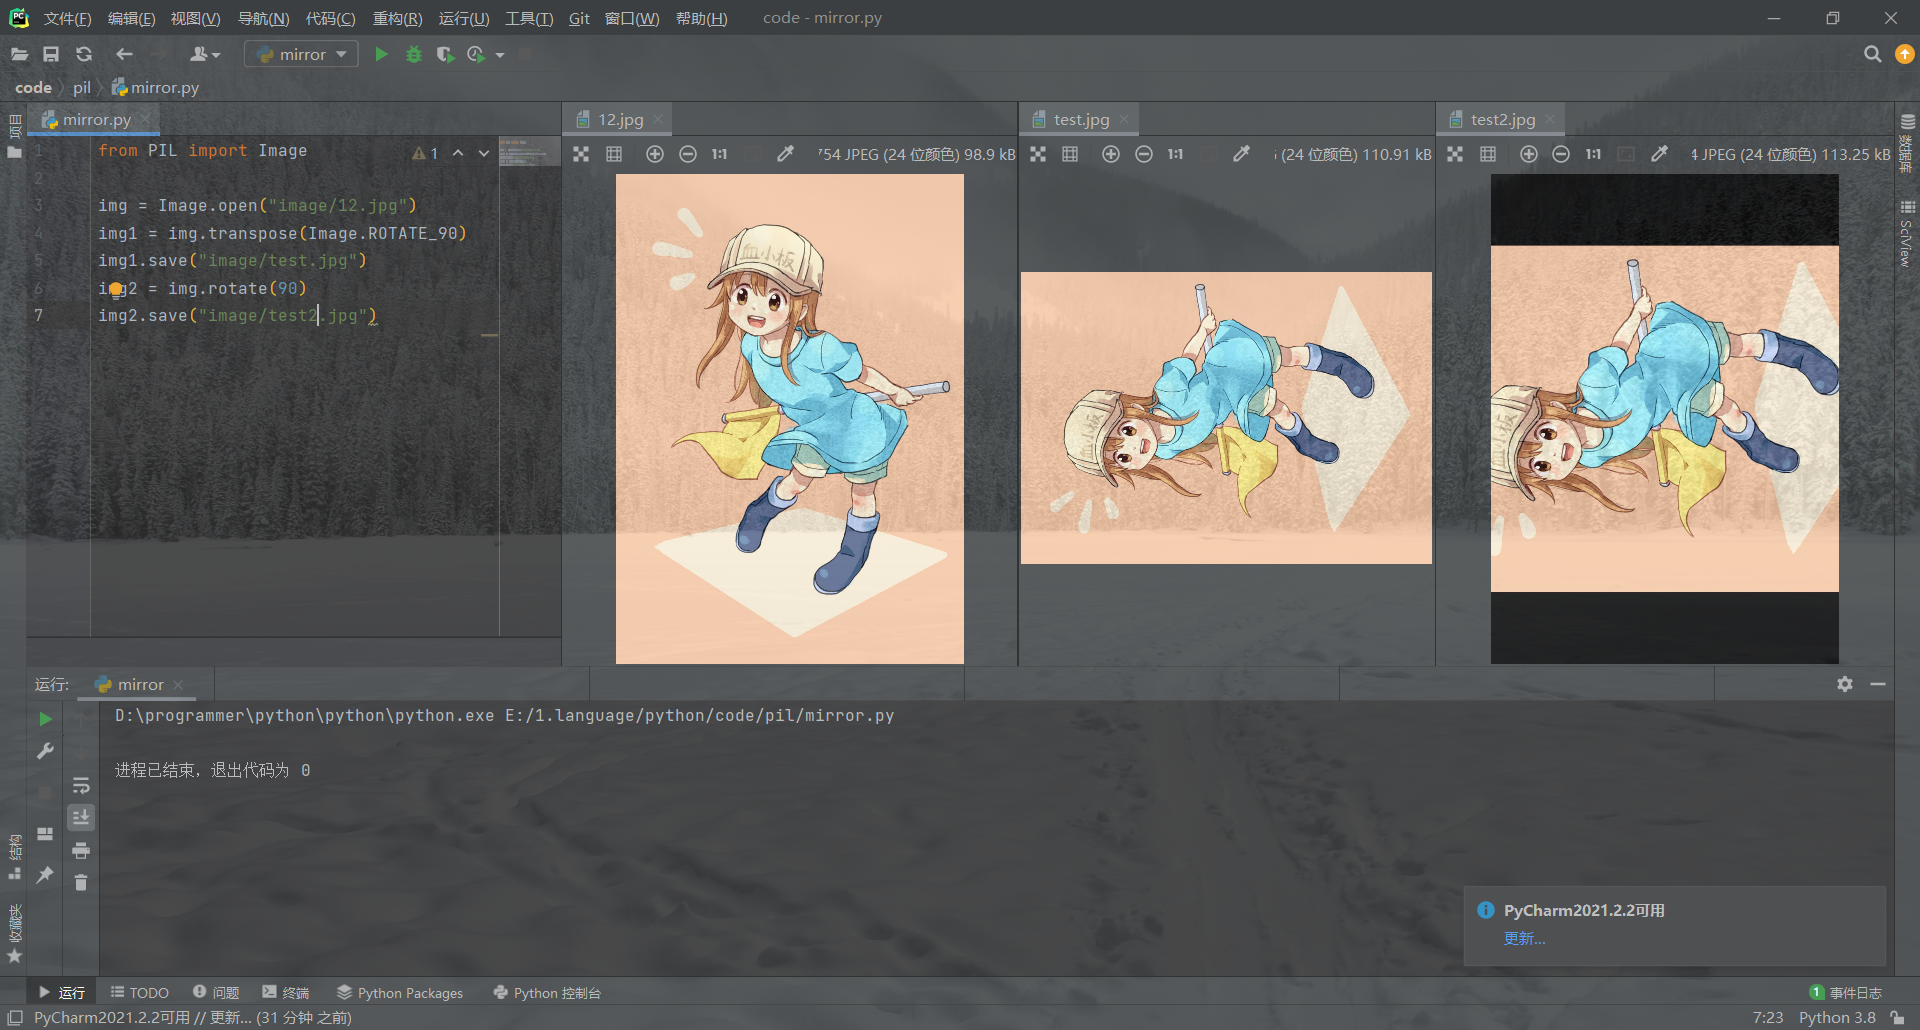
Task: Open the 事件日志 event log button
Action: pos(1846,992)
